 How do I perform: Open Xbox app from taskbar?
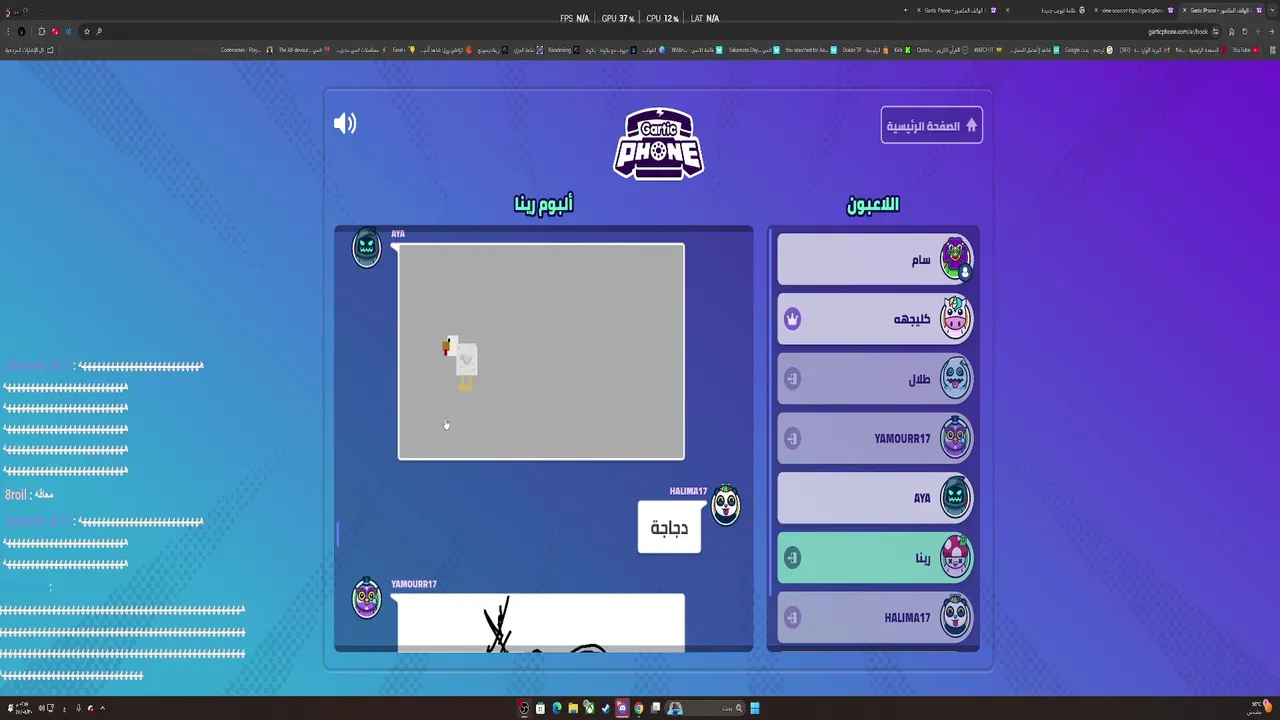coord(589,708)
